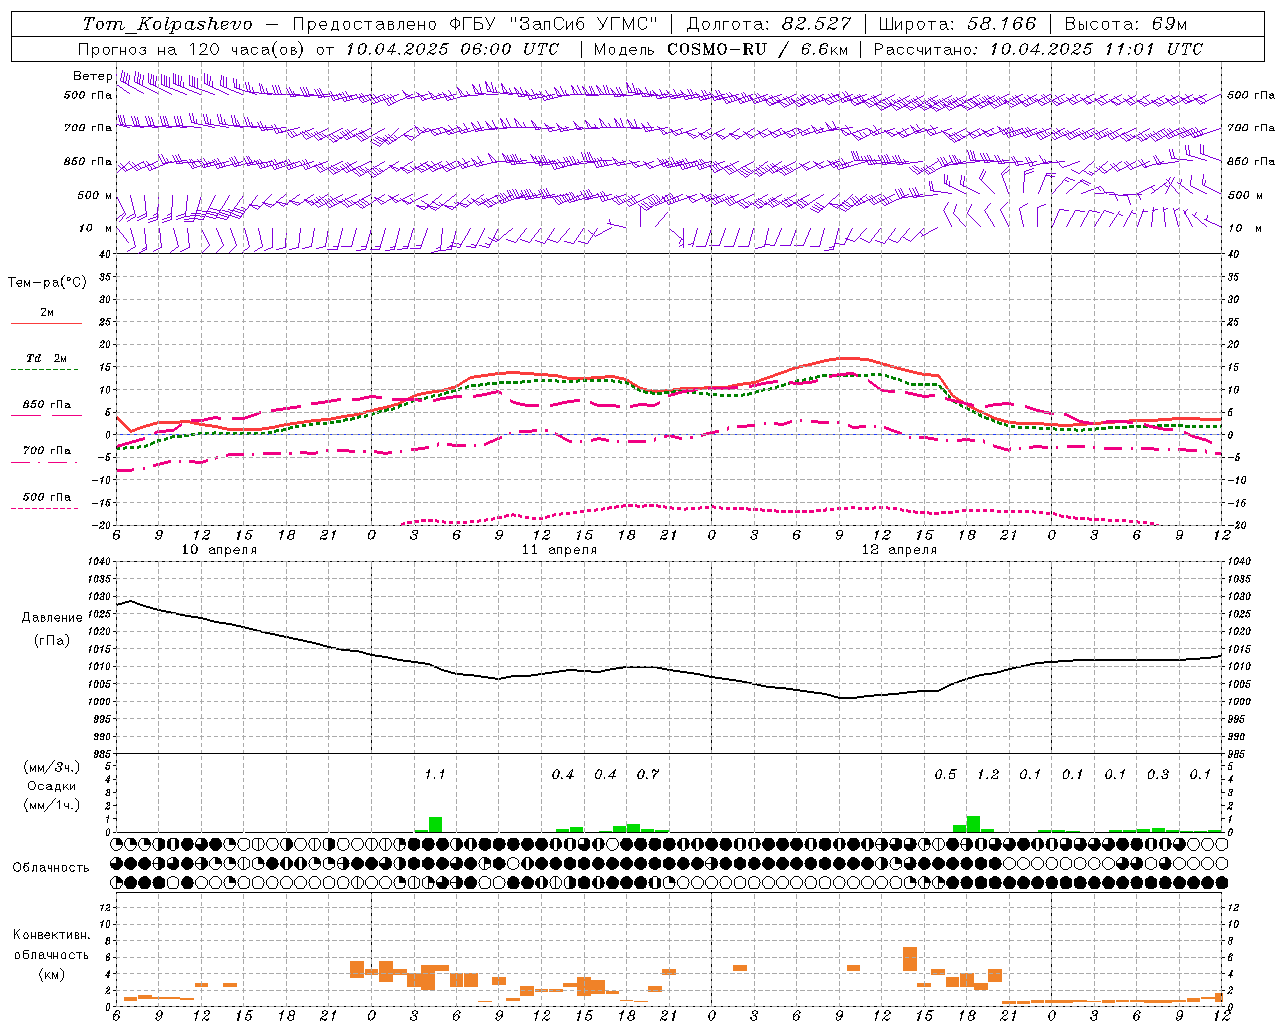Select the 'Осадки' precipitation label
The height and width of the screenshot is (1024, 1280).
click(x=52, y=786)
